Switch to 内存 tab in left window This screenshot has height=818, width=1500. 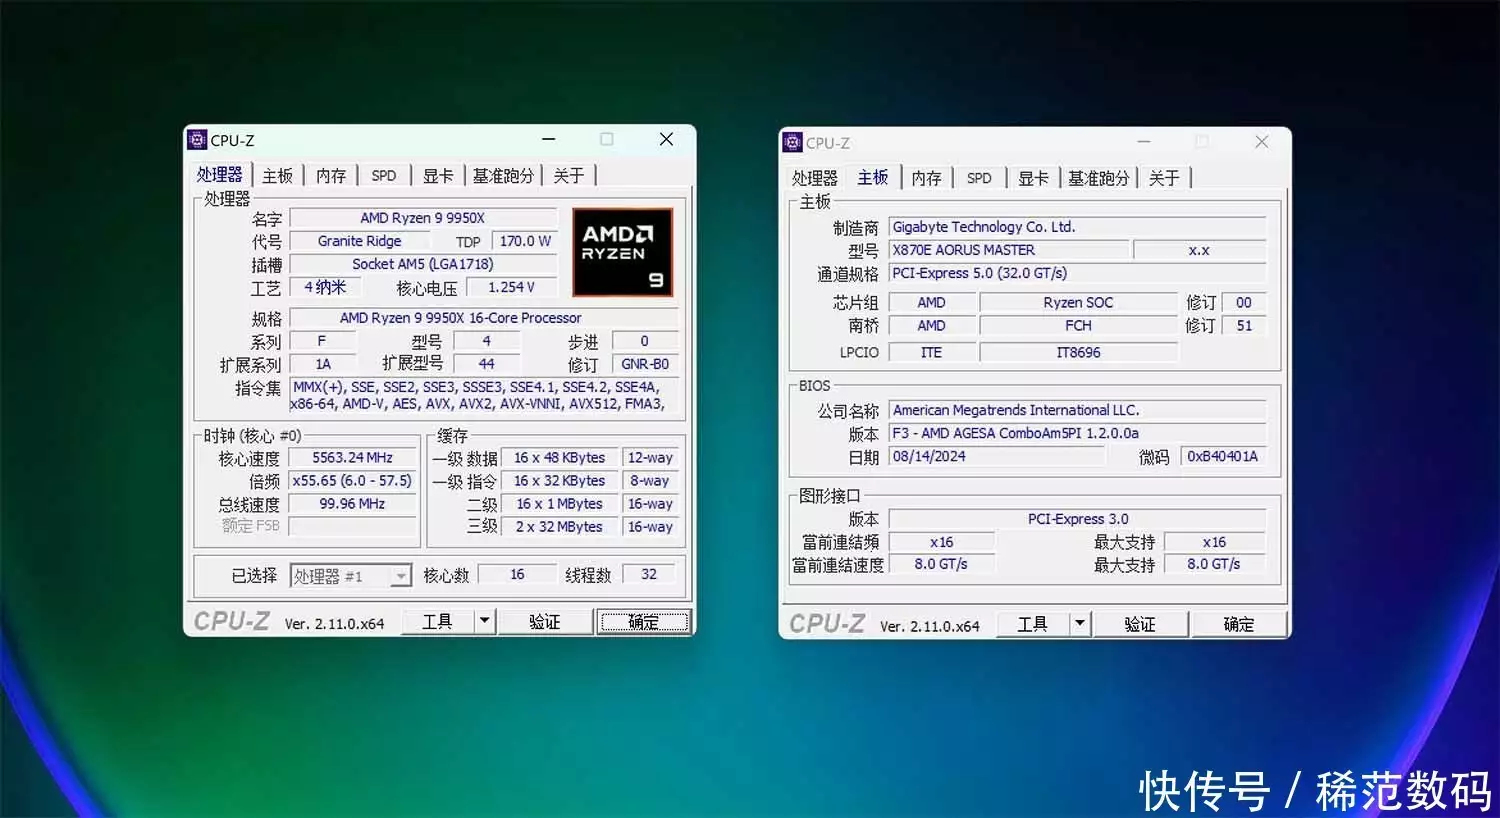[x=331, y=176]
